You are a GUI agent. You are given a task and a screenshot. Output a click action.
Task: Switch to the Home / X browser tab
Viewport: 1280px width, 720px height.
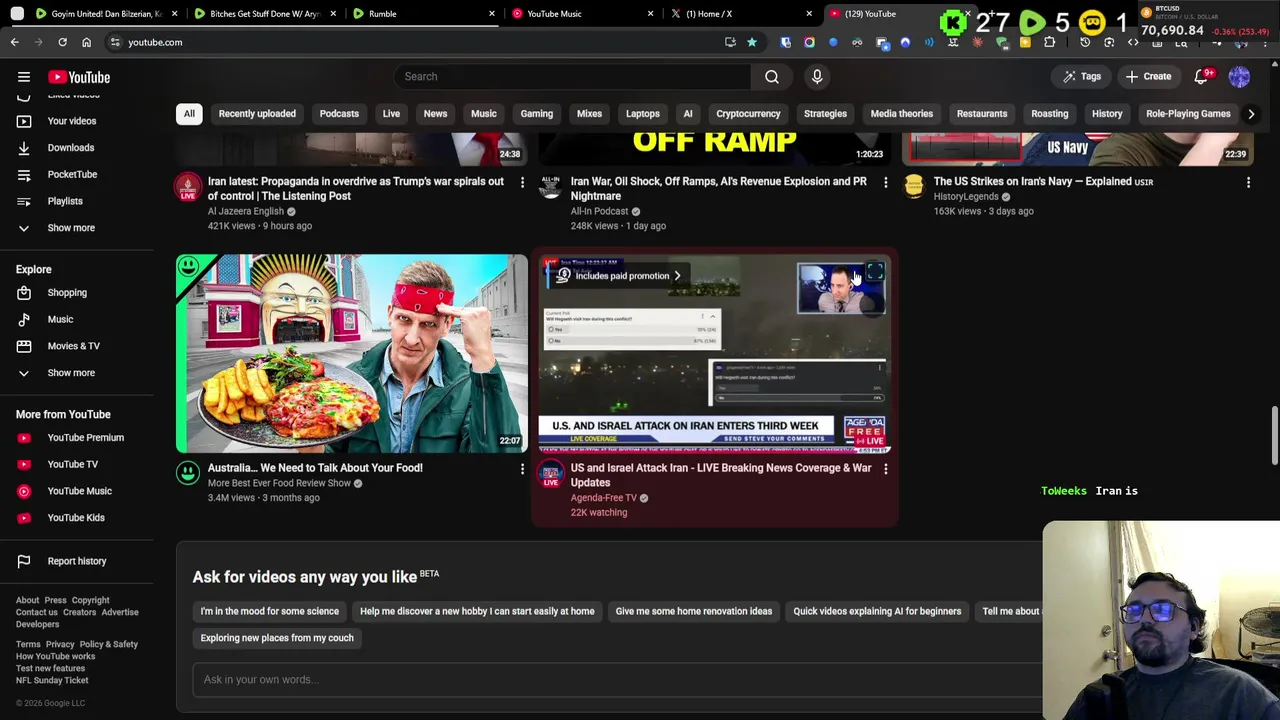point(740,14)
